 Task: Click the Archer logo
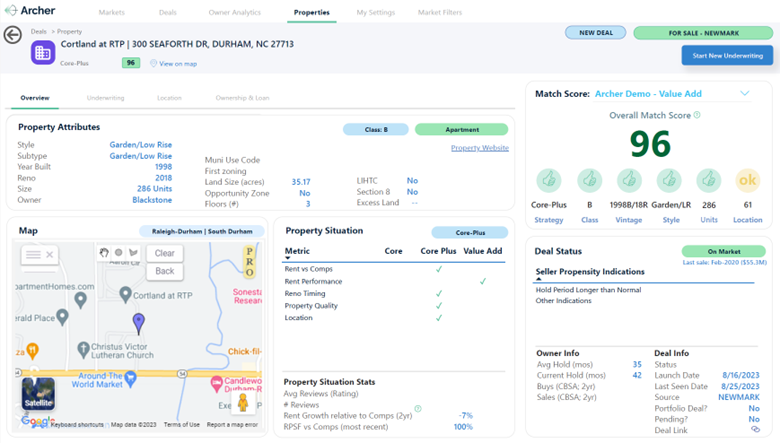(x=30, y=10)
